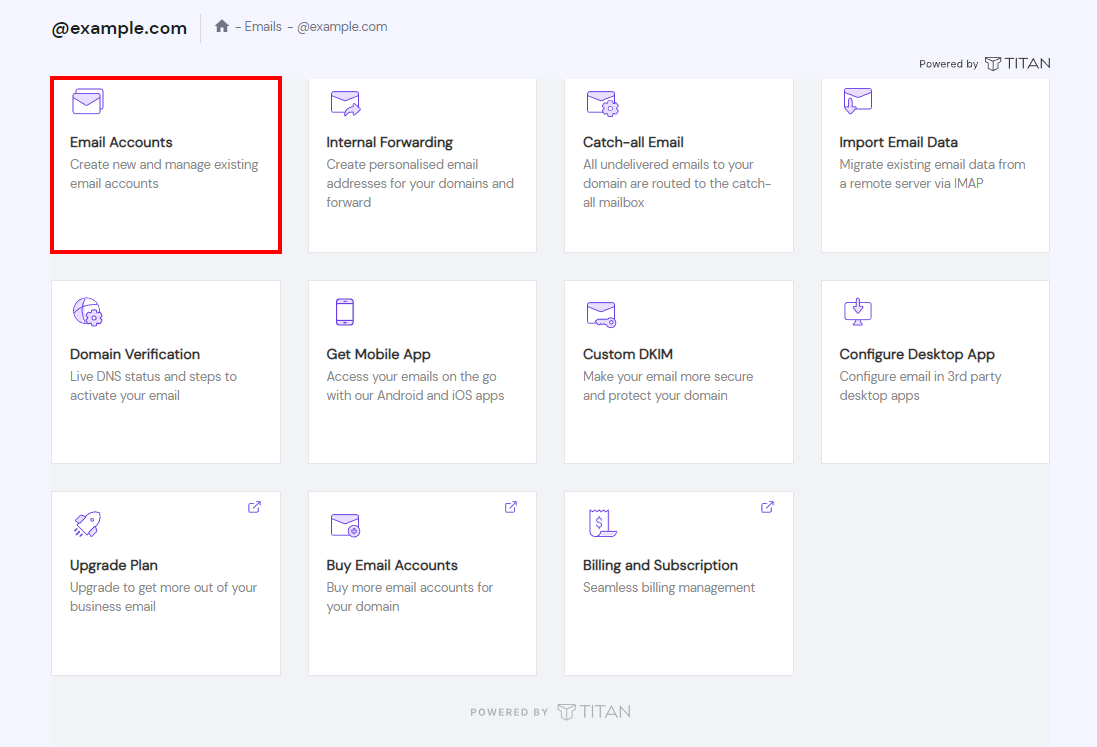Click 'Seamless billing management' description

tap(669, 588)
